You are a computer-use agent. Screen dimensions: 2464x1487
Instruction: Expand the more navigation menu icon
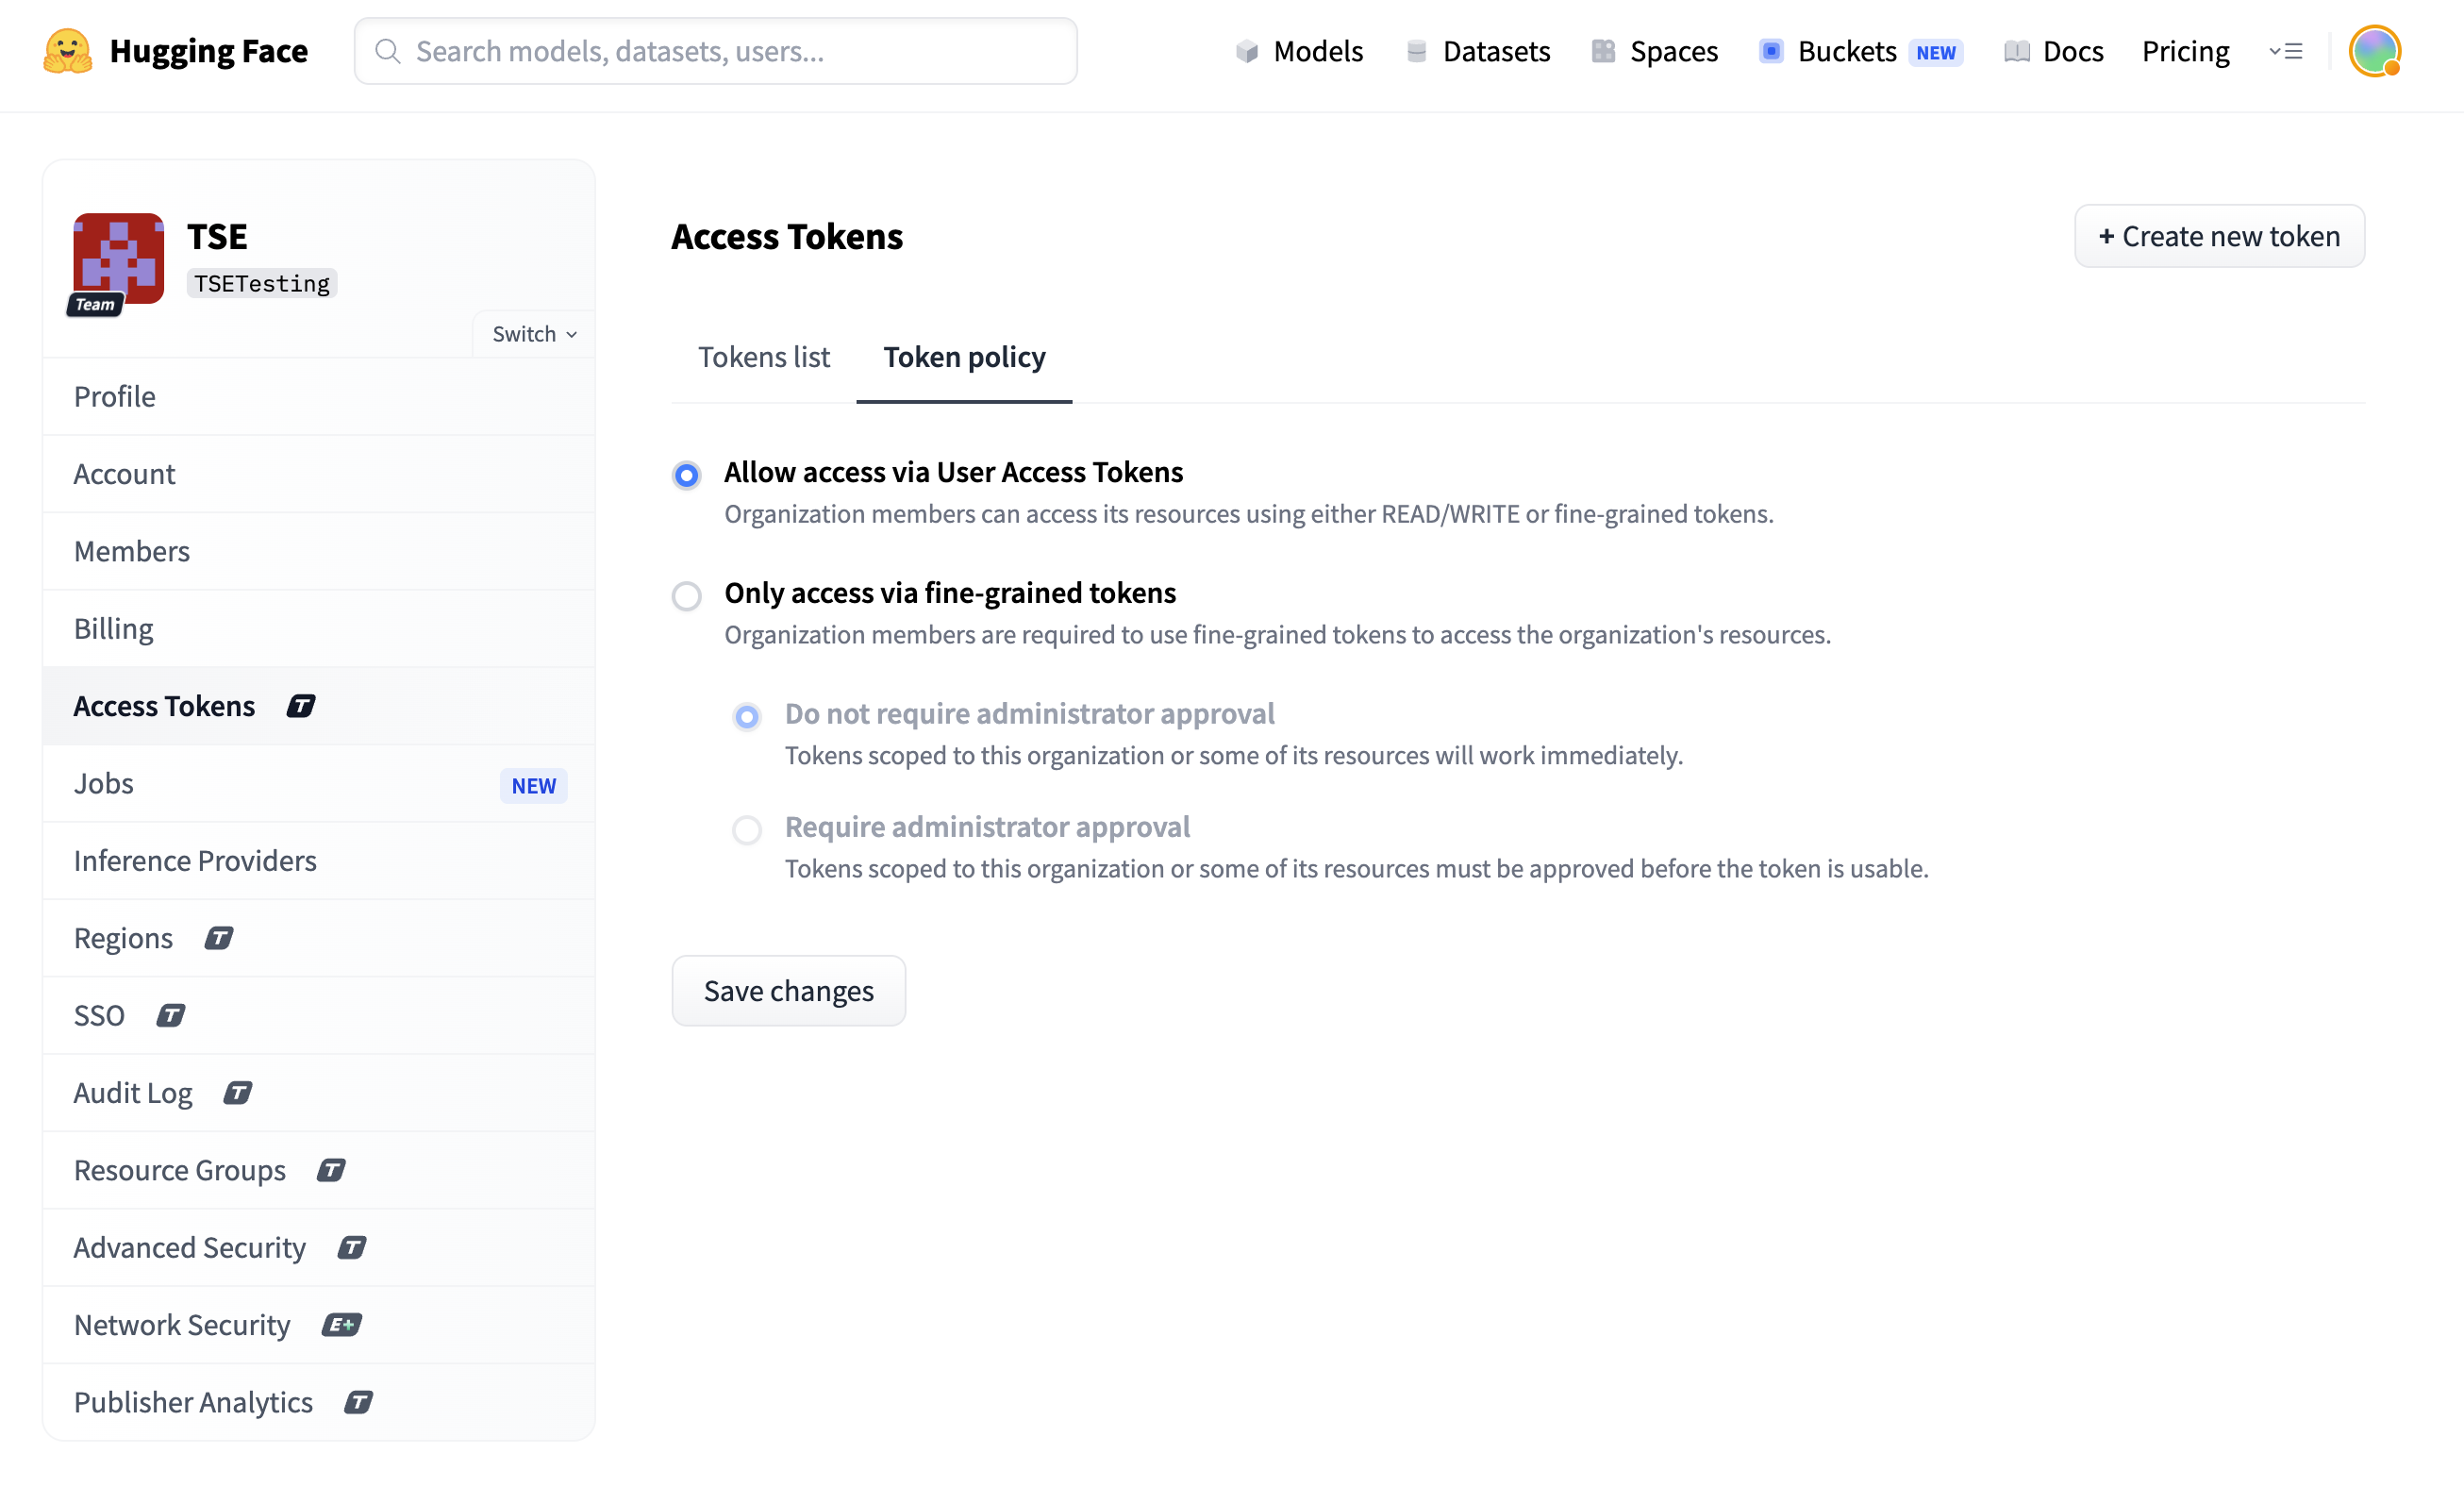pos(2286,51)
